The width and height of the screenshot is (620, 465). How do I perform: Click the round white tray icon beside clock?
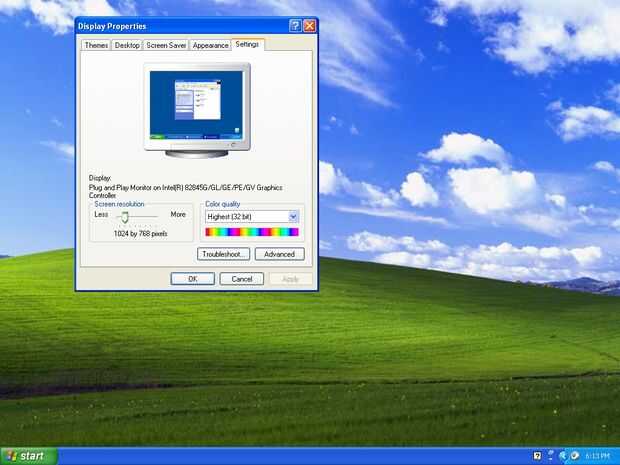[575, 456]
